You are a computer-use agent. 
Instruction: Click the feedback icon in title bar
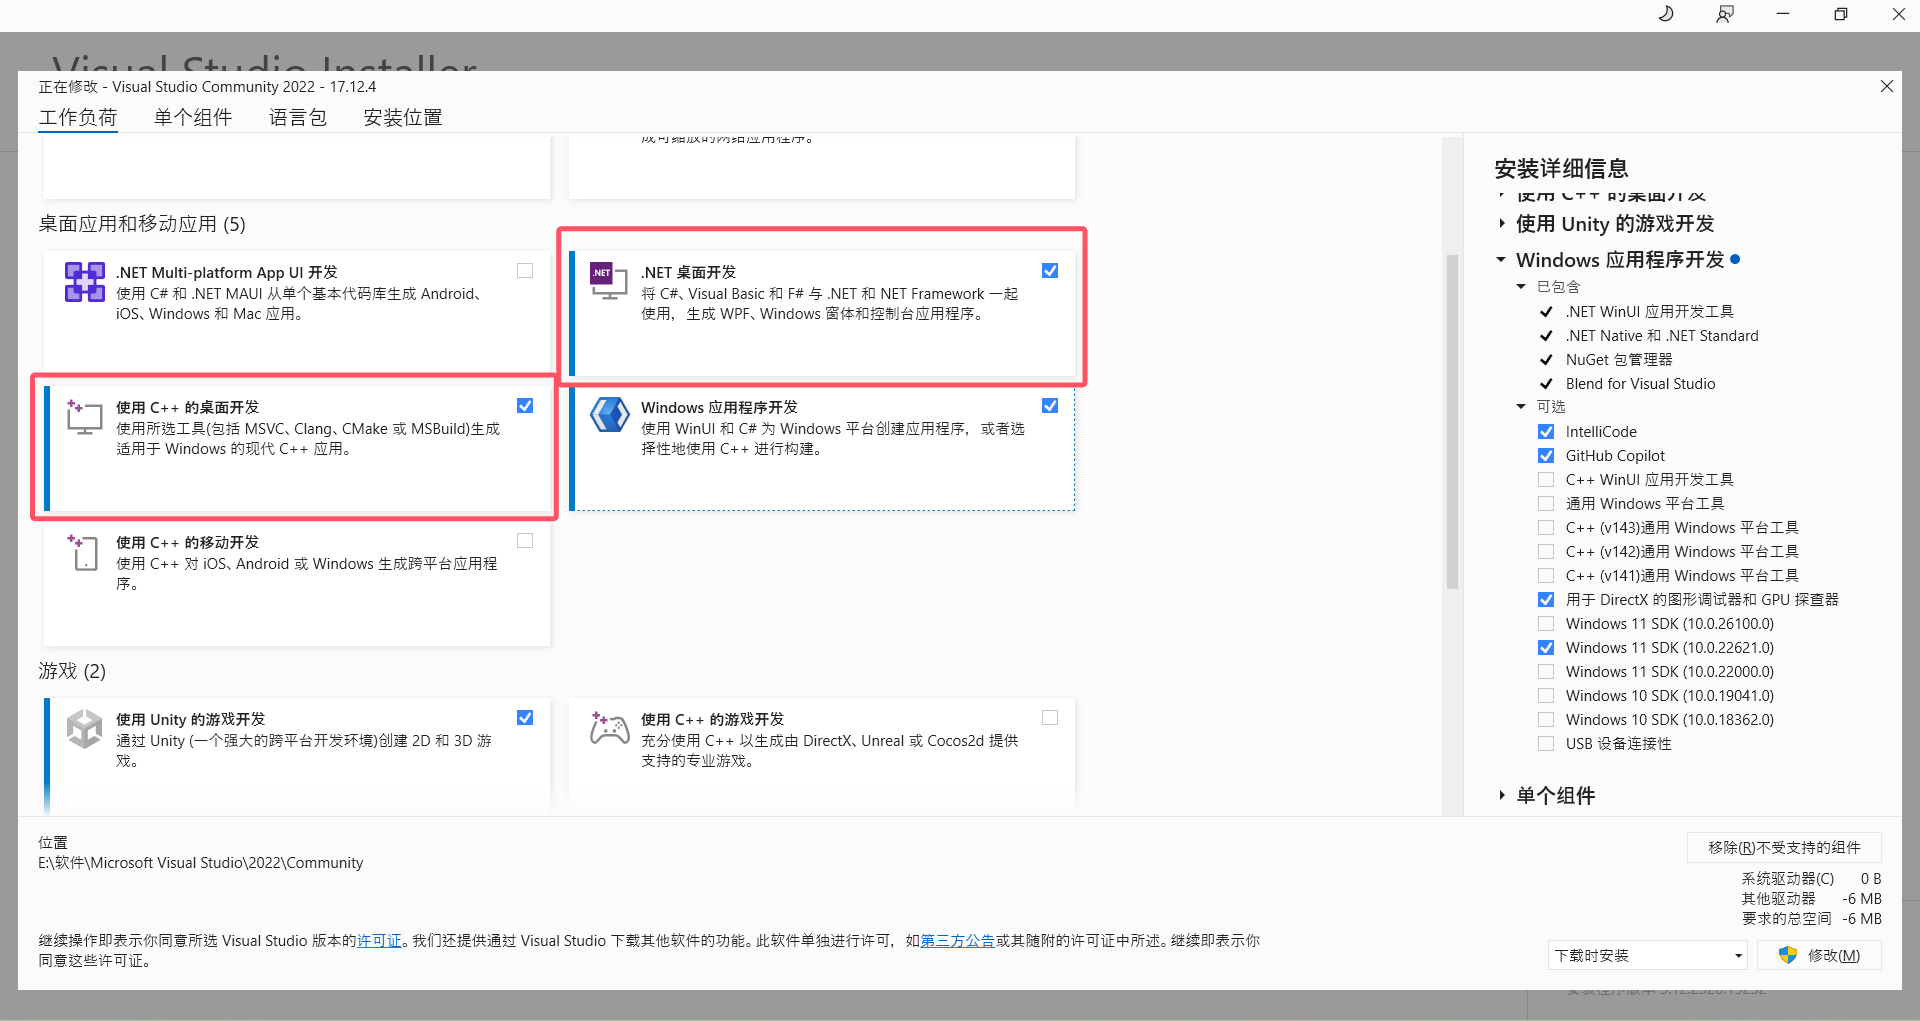(1725, 14)
